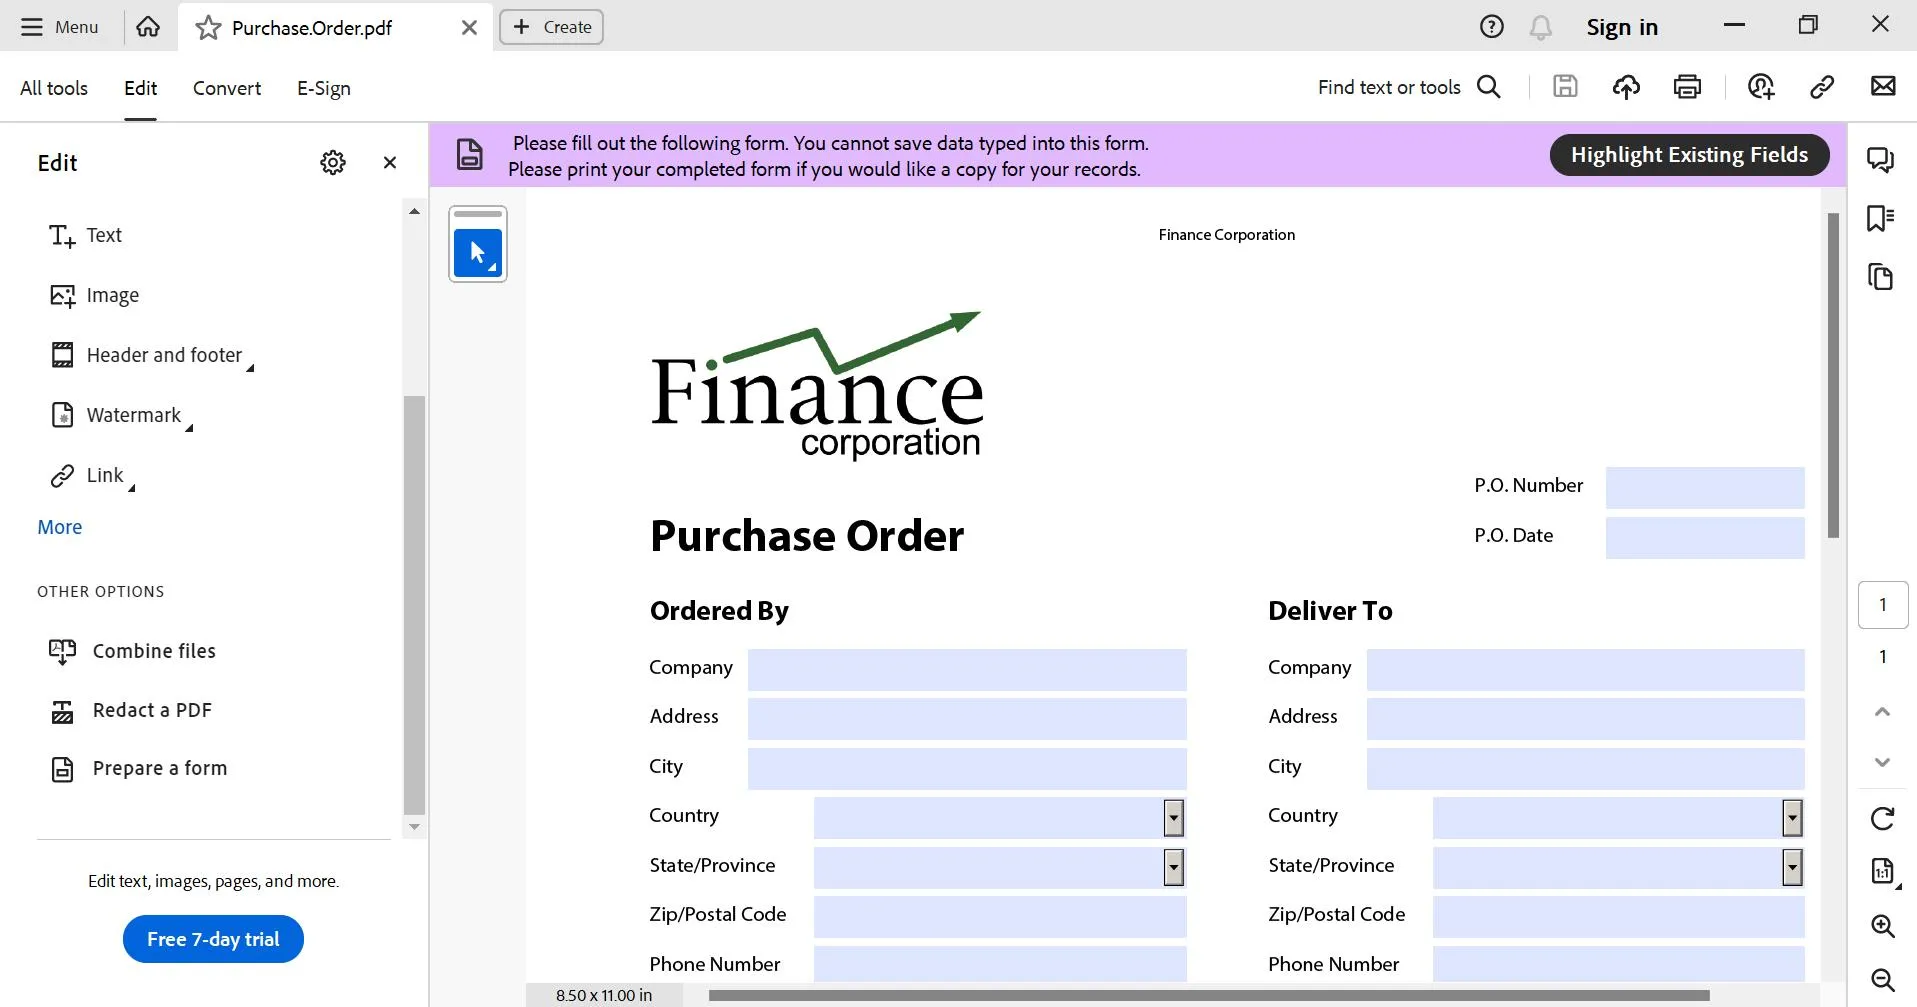1917x1007 pixels.
Task: Open Edit panel settings gear
Action: tap(332, 162)
